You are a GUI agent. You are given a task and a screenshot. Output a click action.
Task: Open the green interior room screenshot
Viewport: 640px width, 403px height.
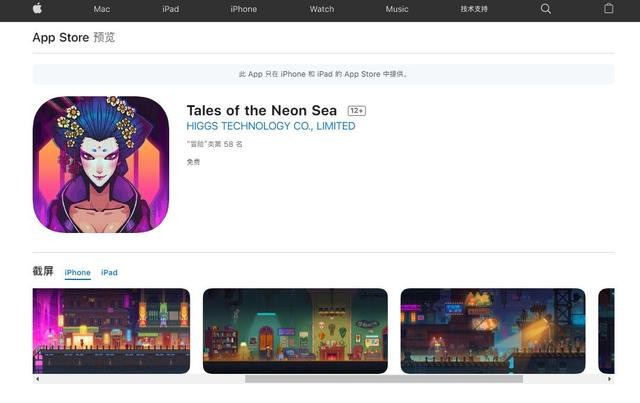[x=295, y=331]
